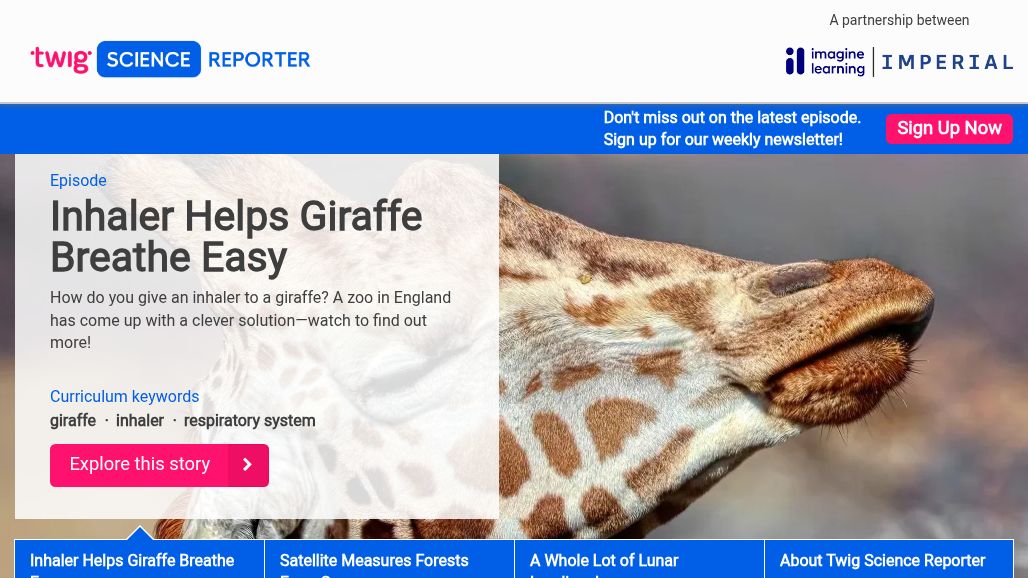Click the Sign Up Now button

pyautogui.click(x=949, y=128)
